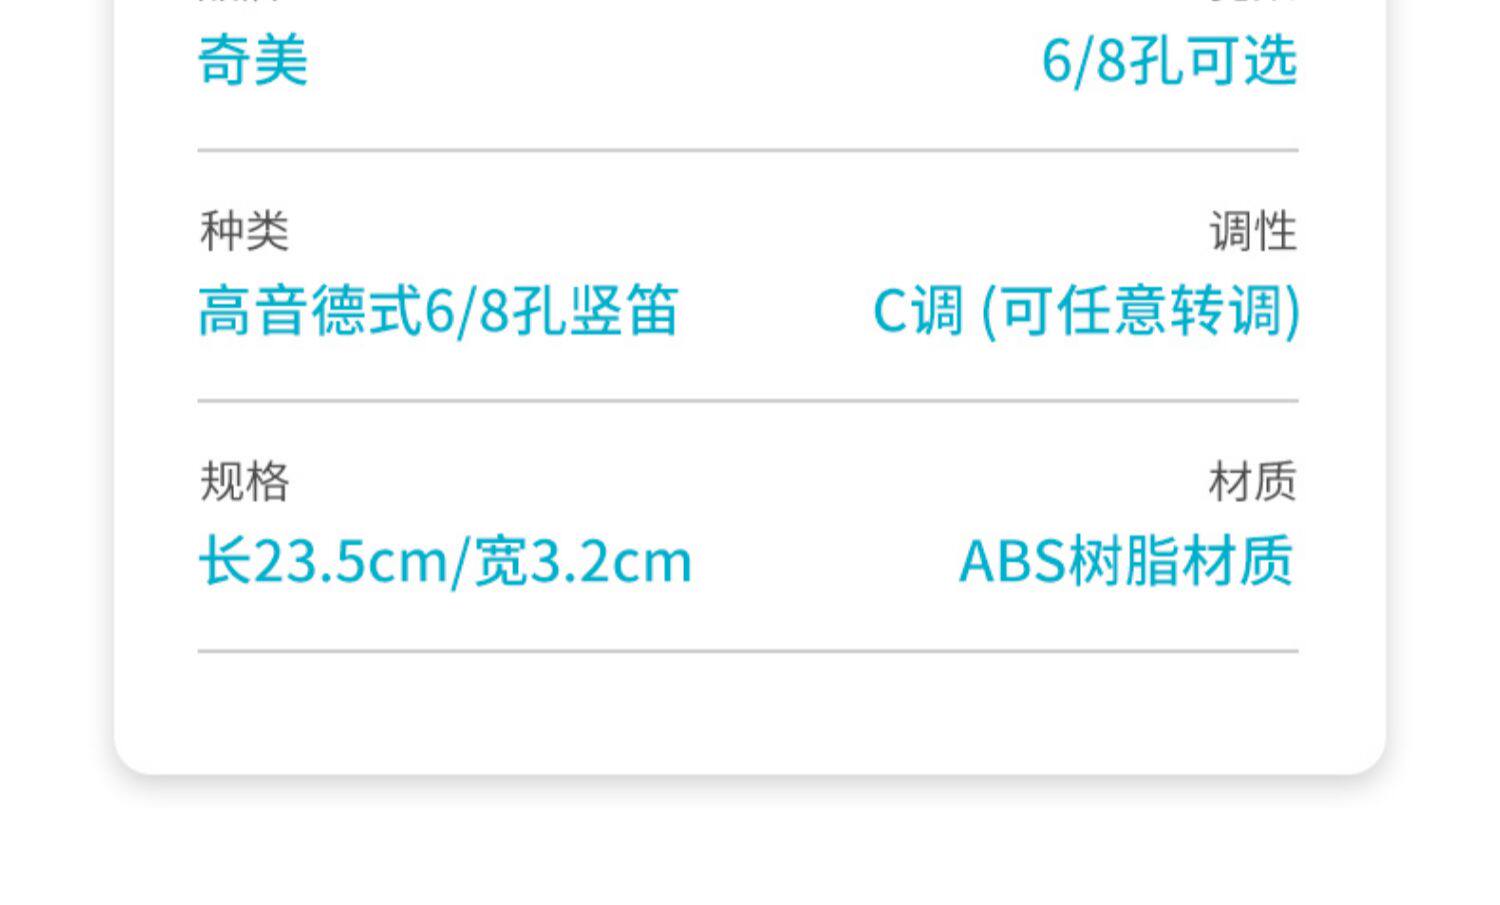Viewport: 1500px width, 905px height.
Task: Select the 6/8孔可选 option text
Action: point(1169,61)
